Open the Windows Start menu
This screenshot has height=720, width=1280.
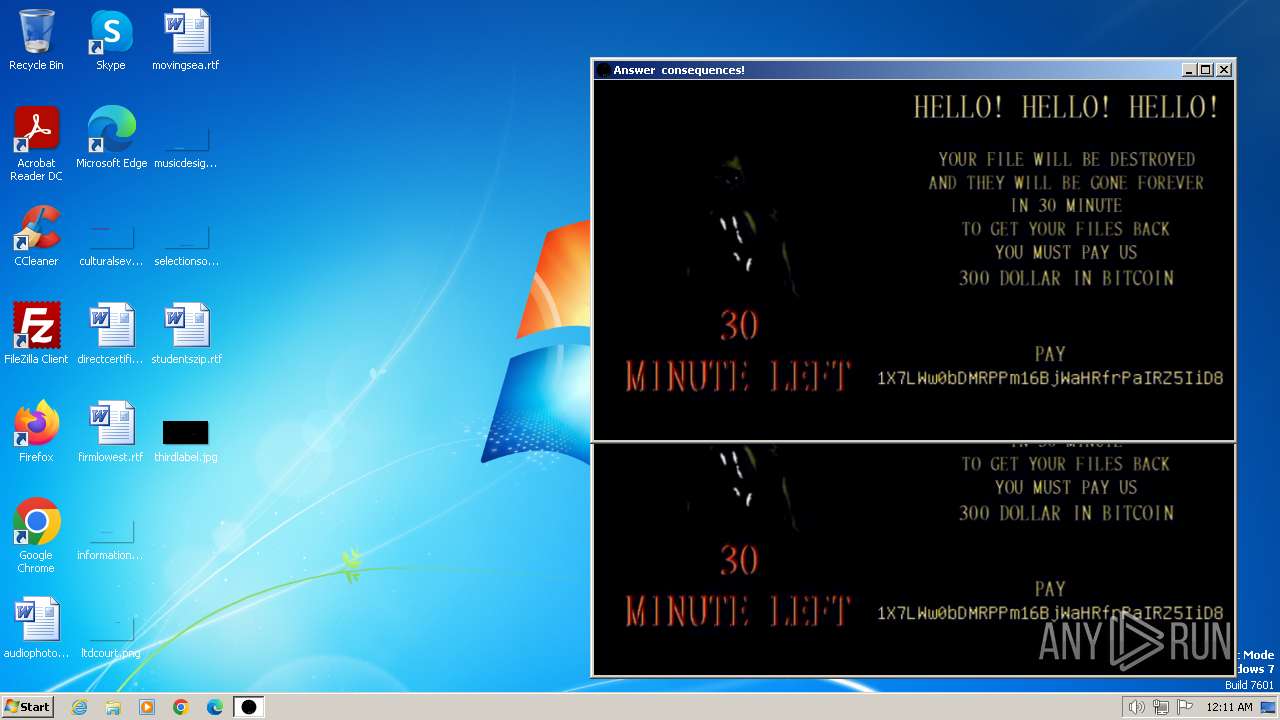click(x=27, y=706)
